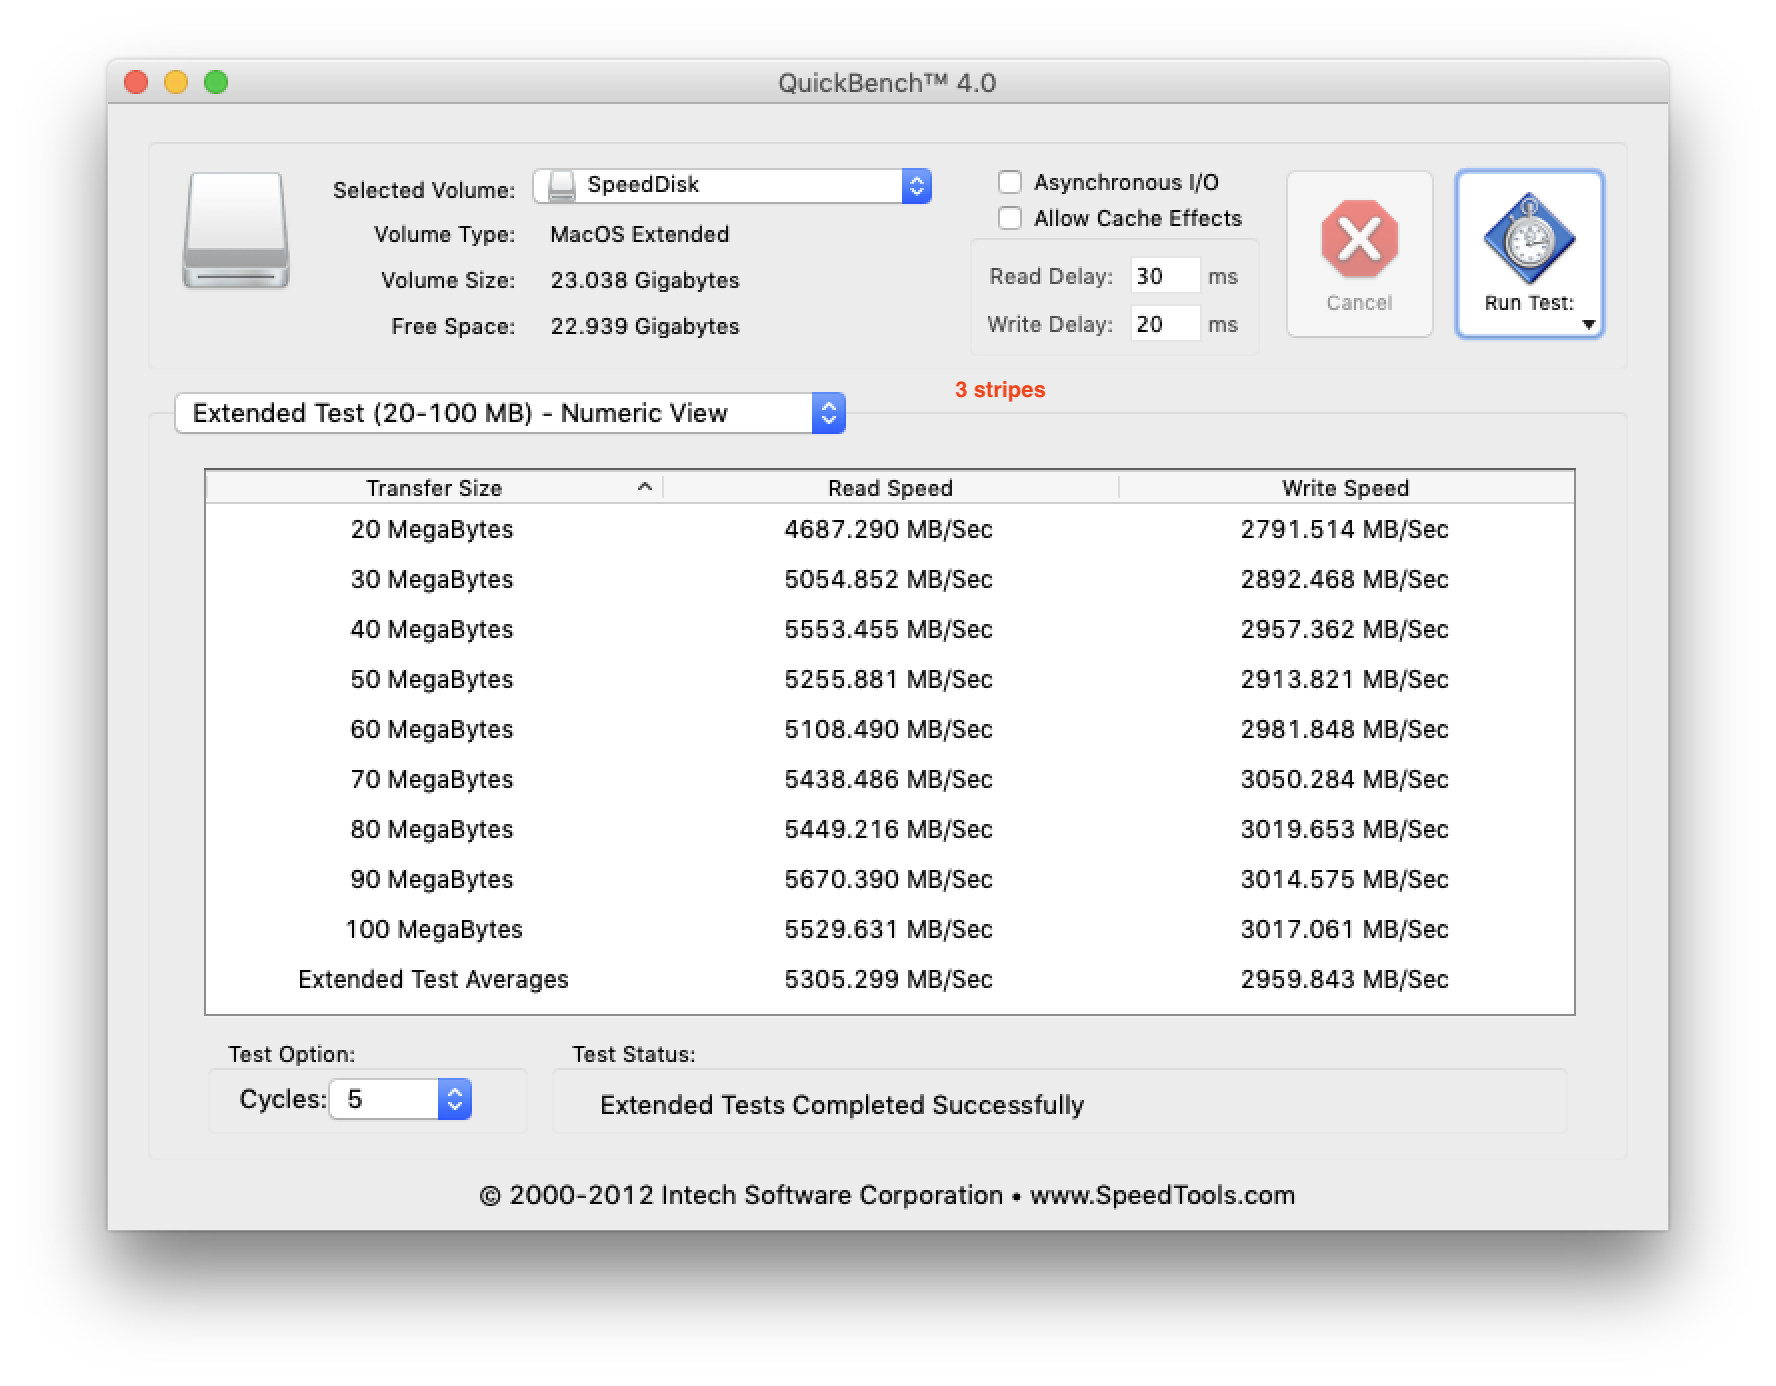
Task: Click write speed 2913.821 MB/Sec
Action: (x=1345, y=679)
